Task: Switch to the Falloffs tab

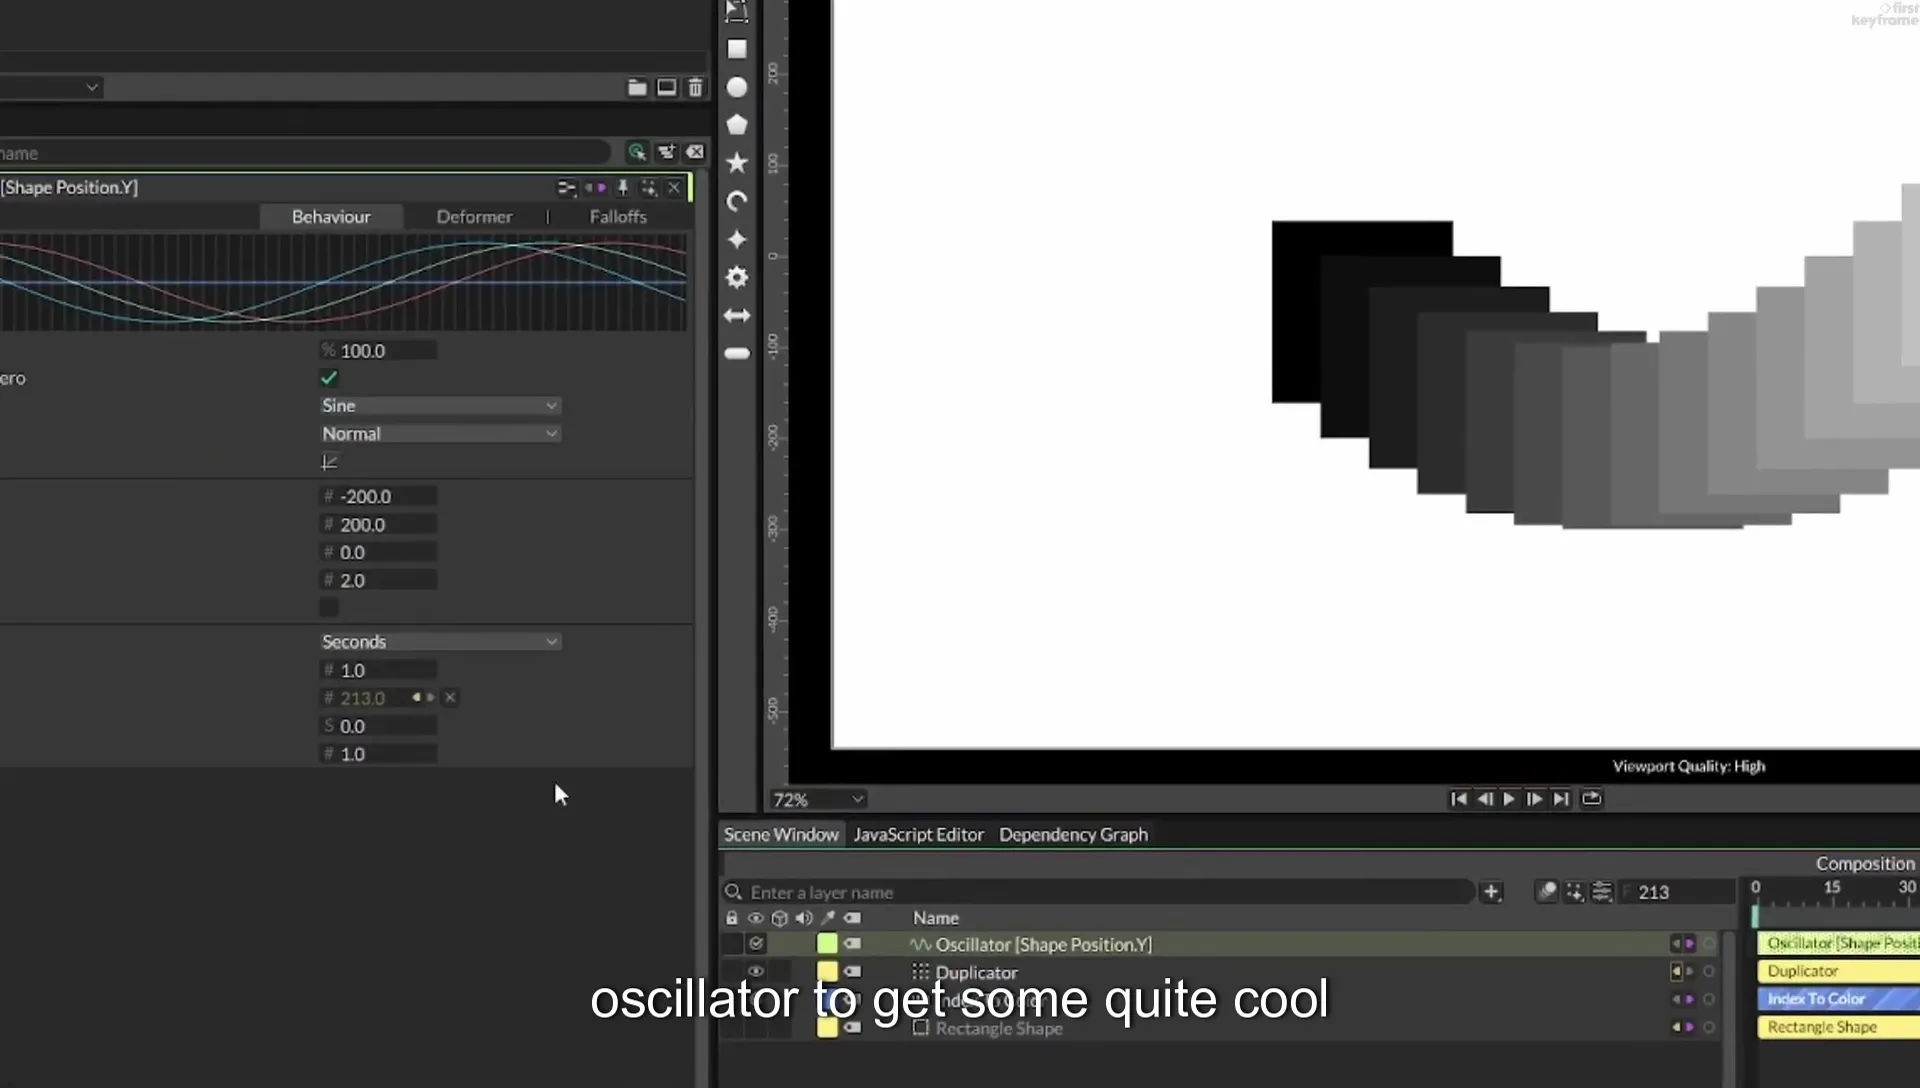Action: pos(618,216)
